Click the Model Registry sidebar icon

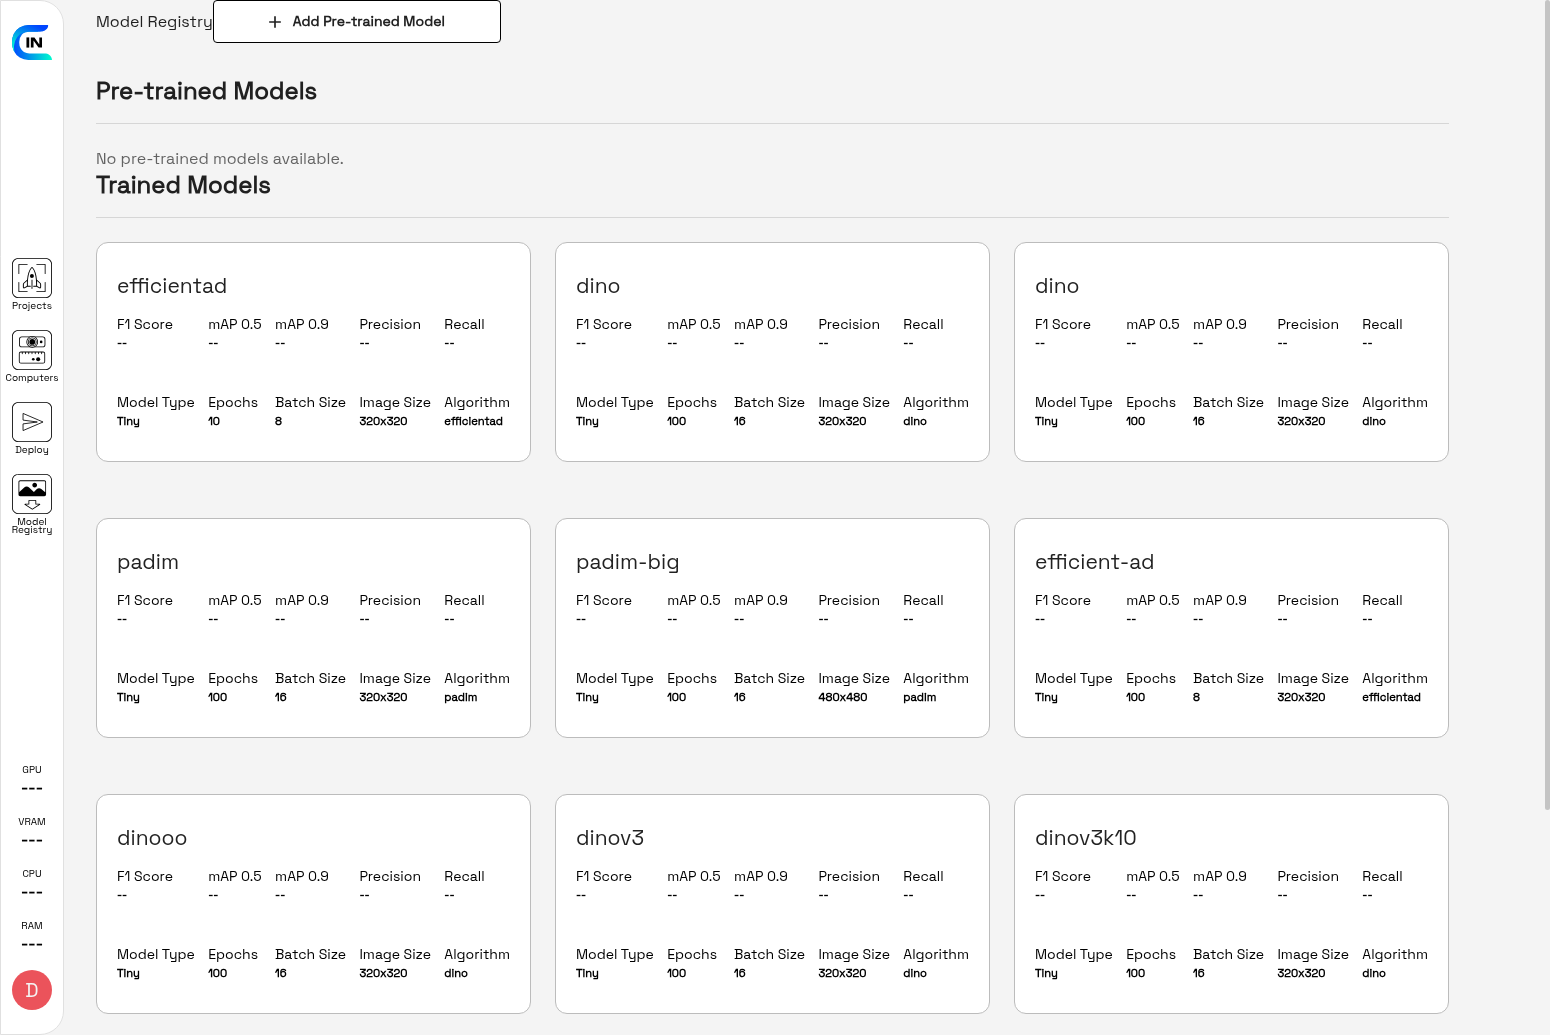tap(31, 500)
